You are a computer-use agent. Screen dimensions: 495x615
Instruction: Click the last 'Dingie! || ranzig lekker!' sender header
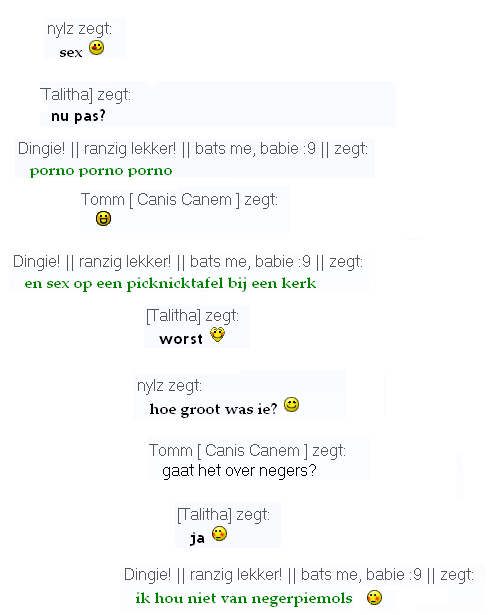[299, 575]
